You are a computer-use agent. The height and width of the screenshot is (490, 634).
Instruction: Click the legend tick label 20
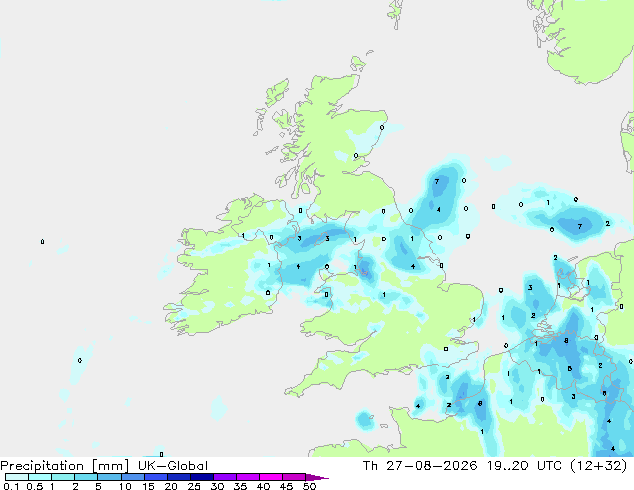[171, 486]
